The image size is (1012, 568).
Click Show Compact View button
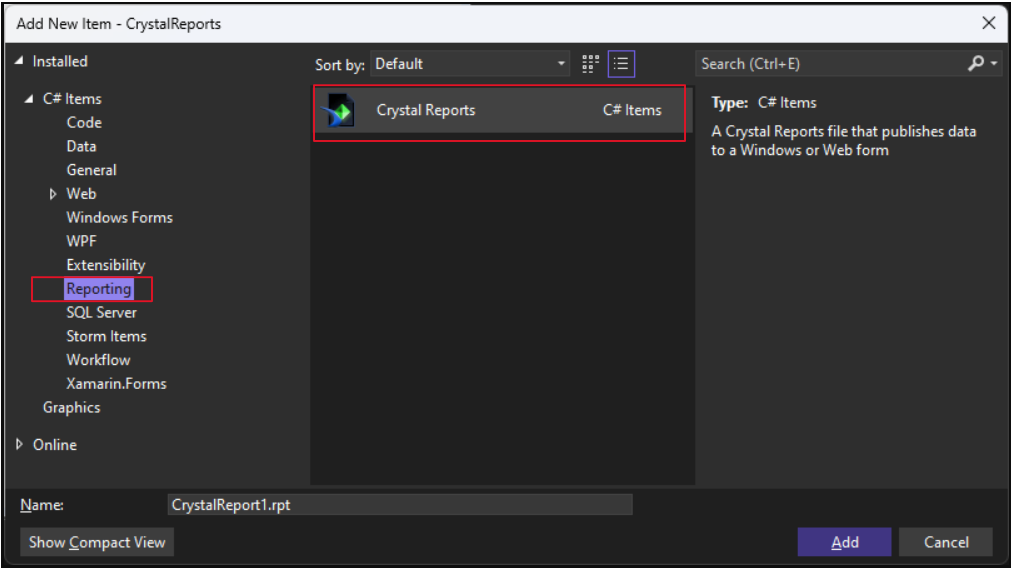click(x=97, y=542)
